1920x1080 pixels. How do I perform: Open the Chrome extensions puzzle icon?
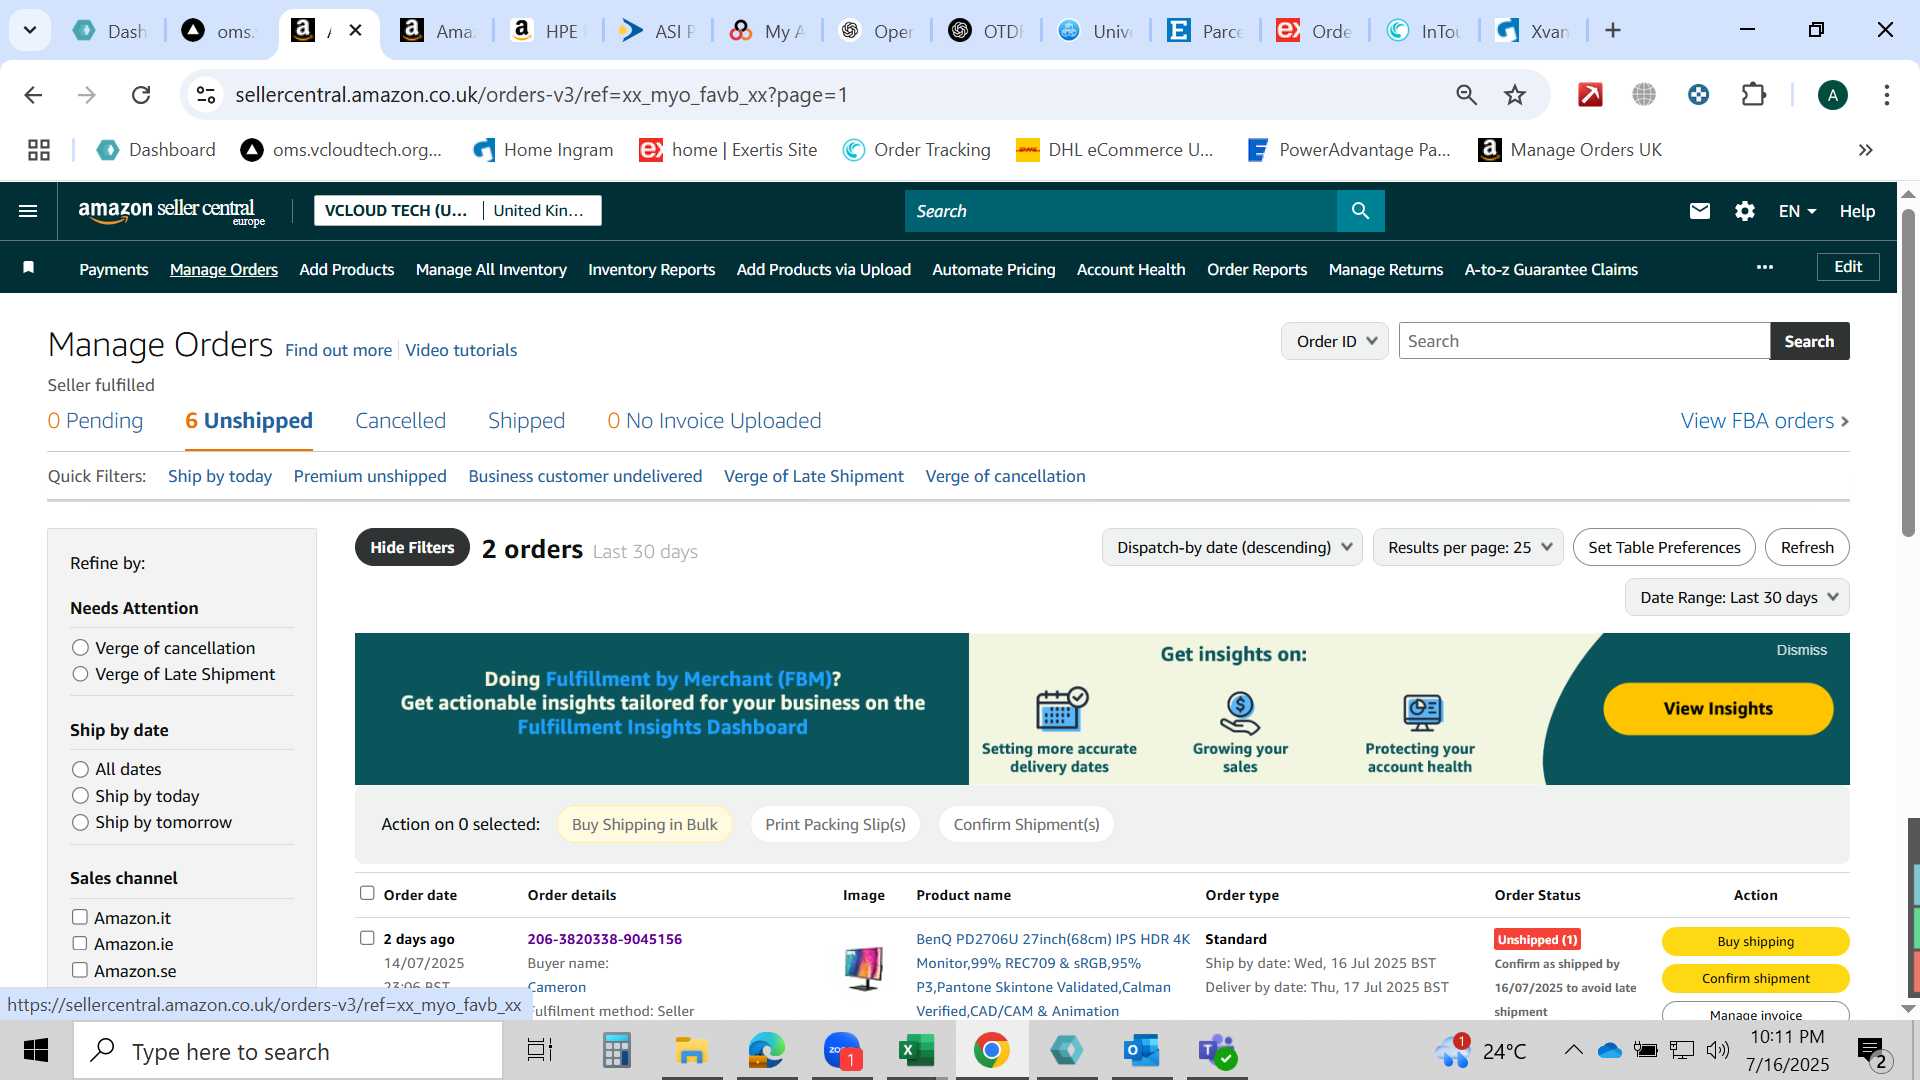point(1753,95)
